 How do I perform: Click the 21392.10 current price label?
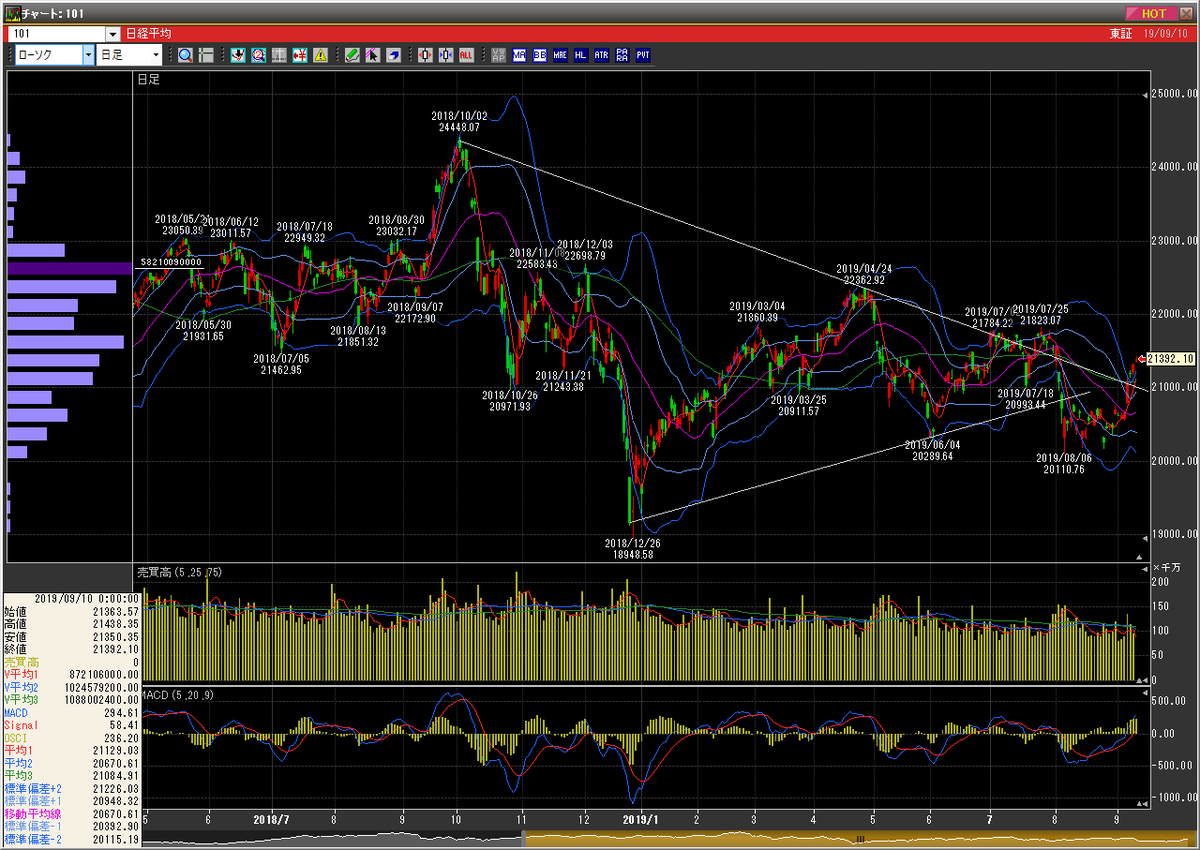click(x=1172, y=358)
